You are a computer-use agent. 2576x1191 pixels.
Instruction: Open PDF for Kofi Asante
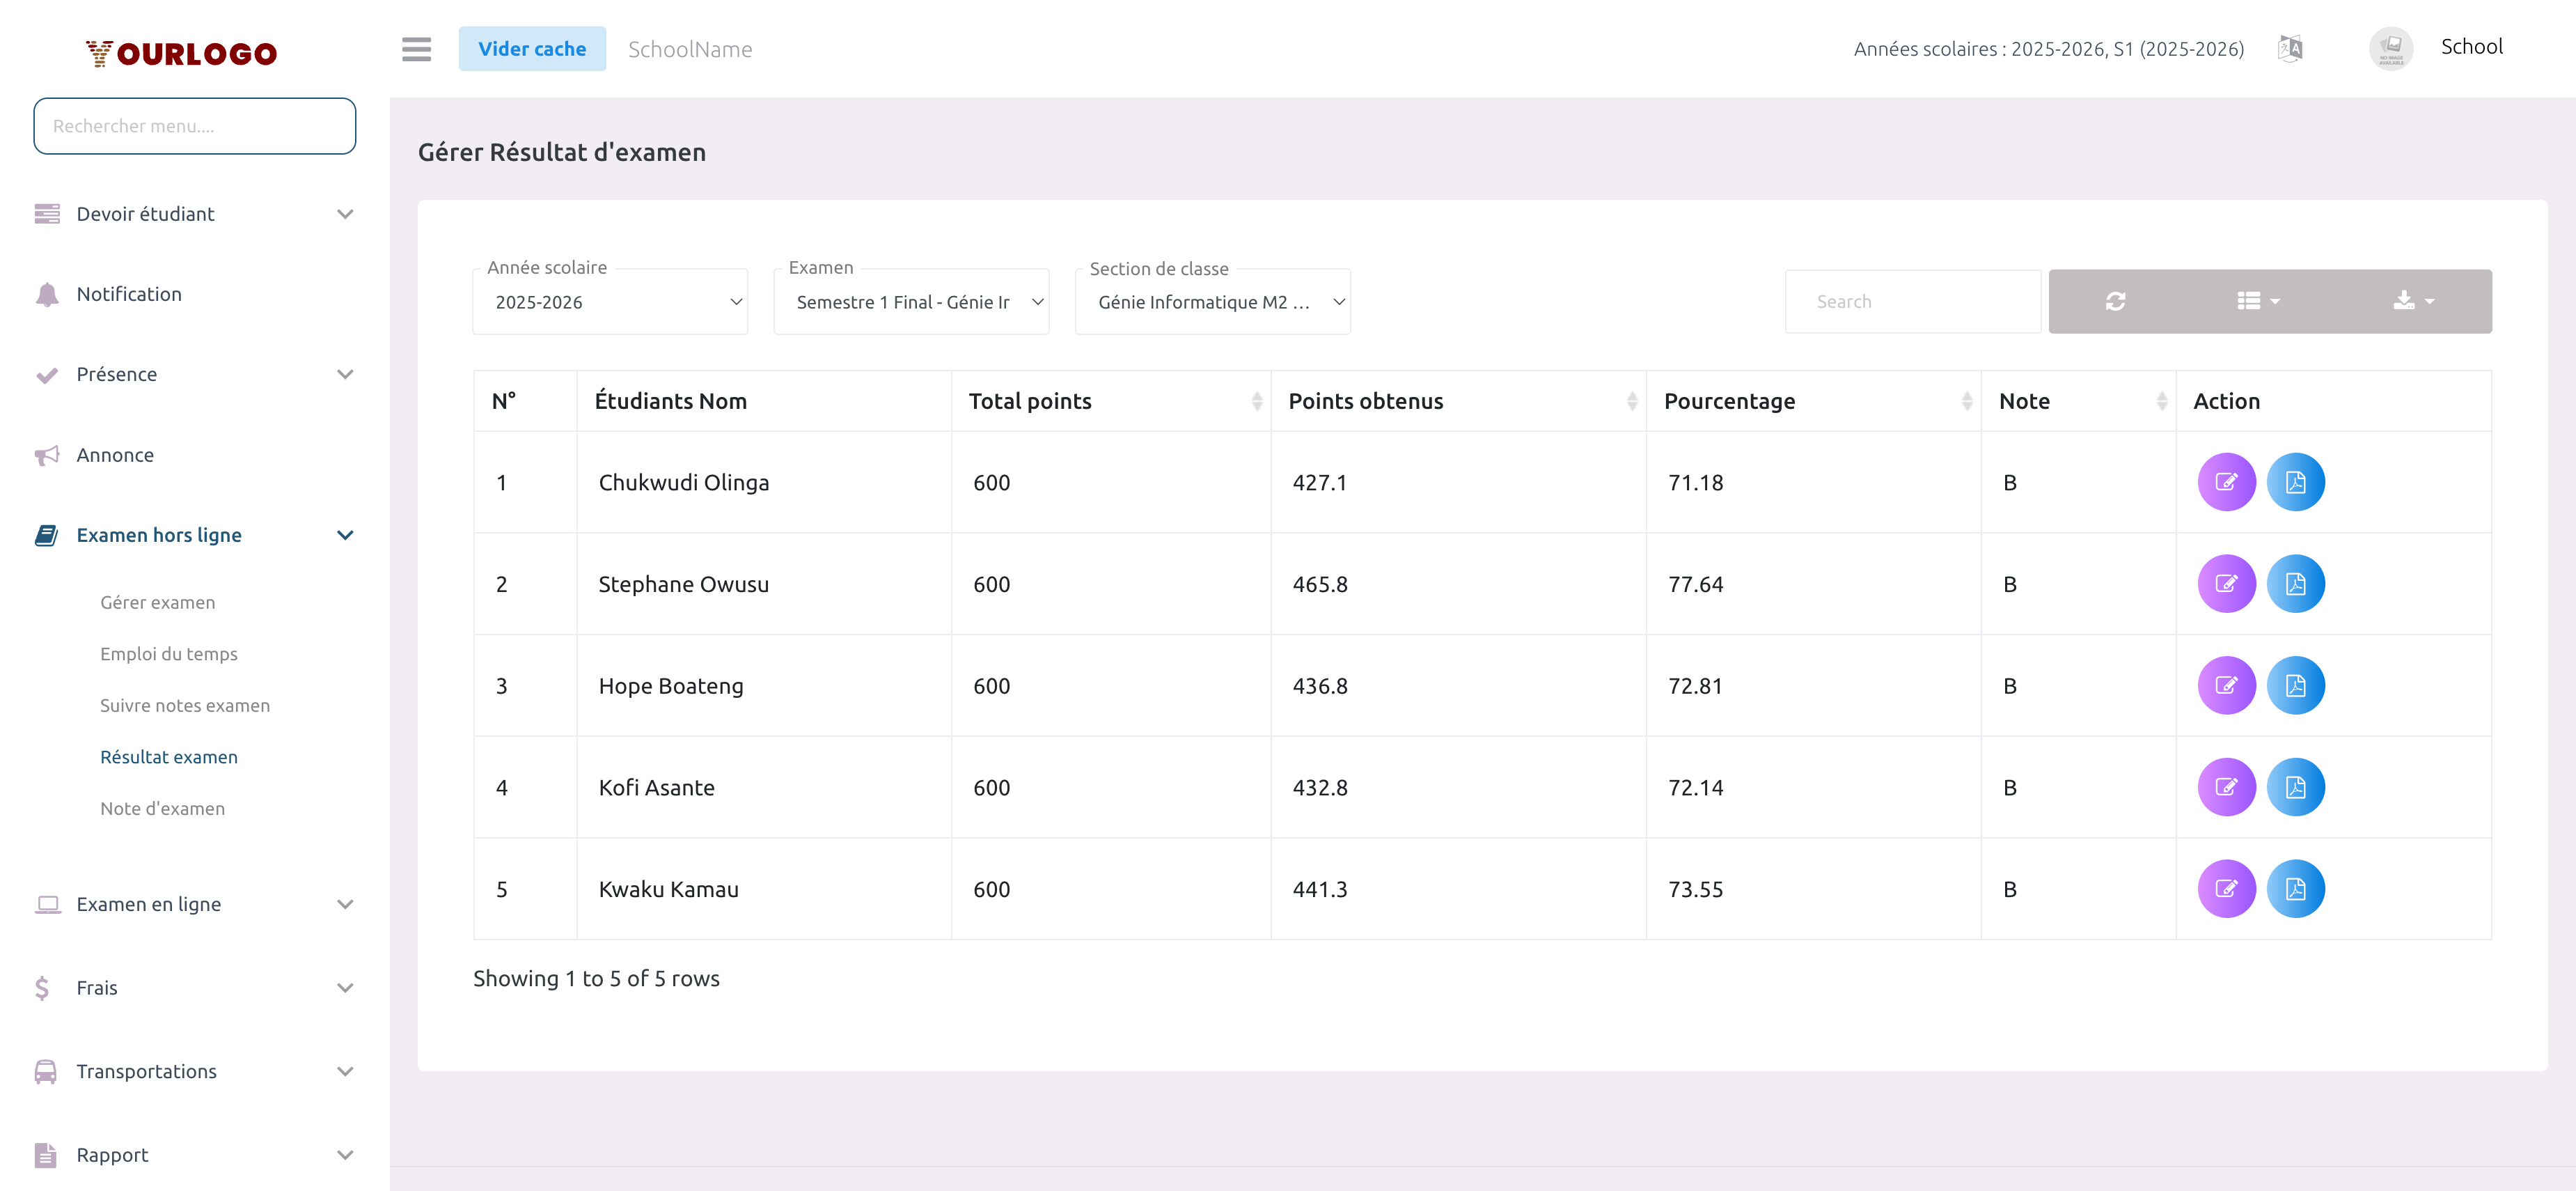click(2295, 787)
